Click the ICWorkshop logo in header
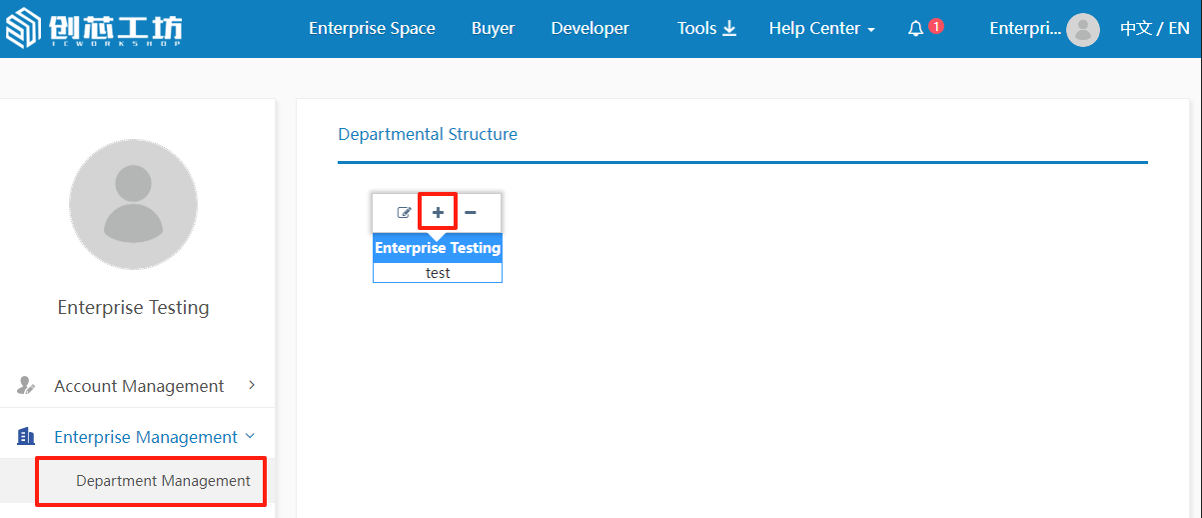The width and height of the screenshot is (1202, 518). (x=94, y=29)
